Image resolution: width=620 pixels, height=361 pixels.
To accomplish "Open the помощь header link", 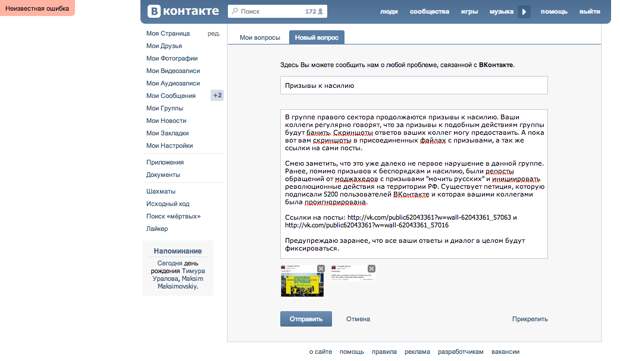I will coord(554,11).
